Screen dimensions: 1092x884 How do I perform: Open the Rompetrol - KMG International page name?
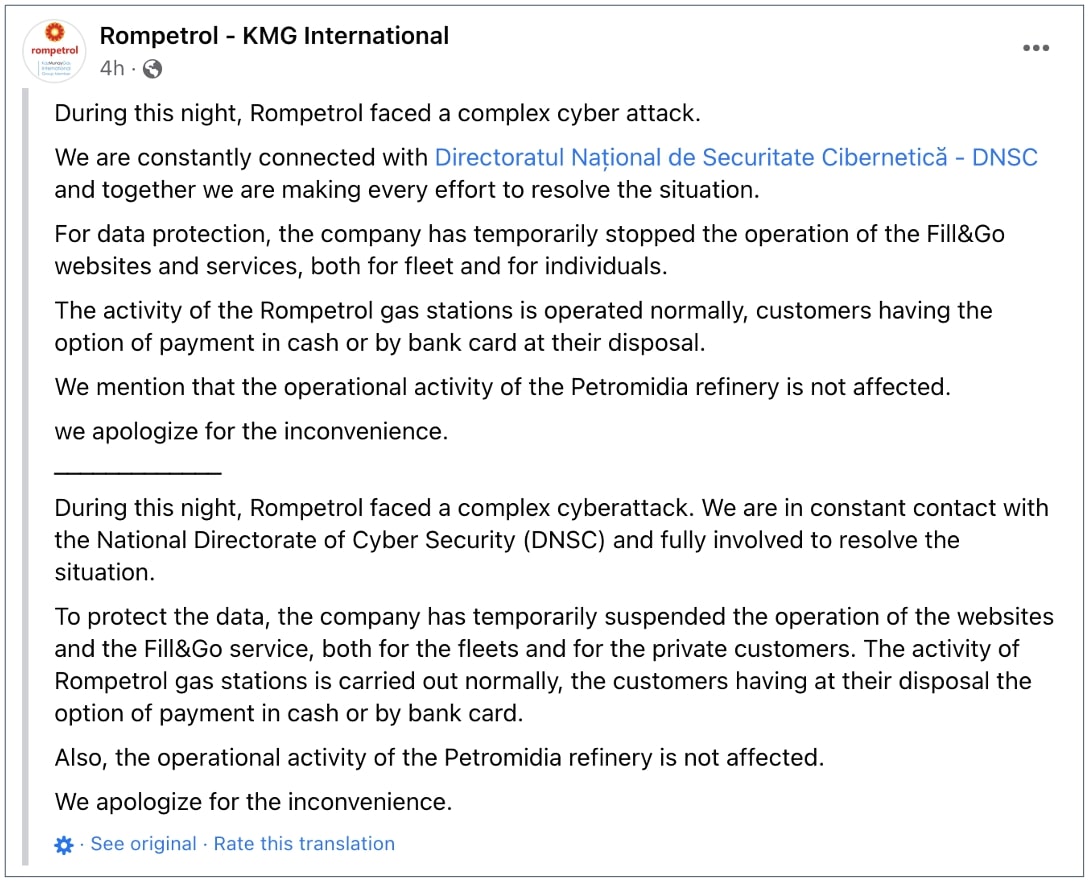click(274, 36)
